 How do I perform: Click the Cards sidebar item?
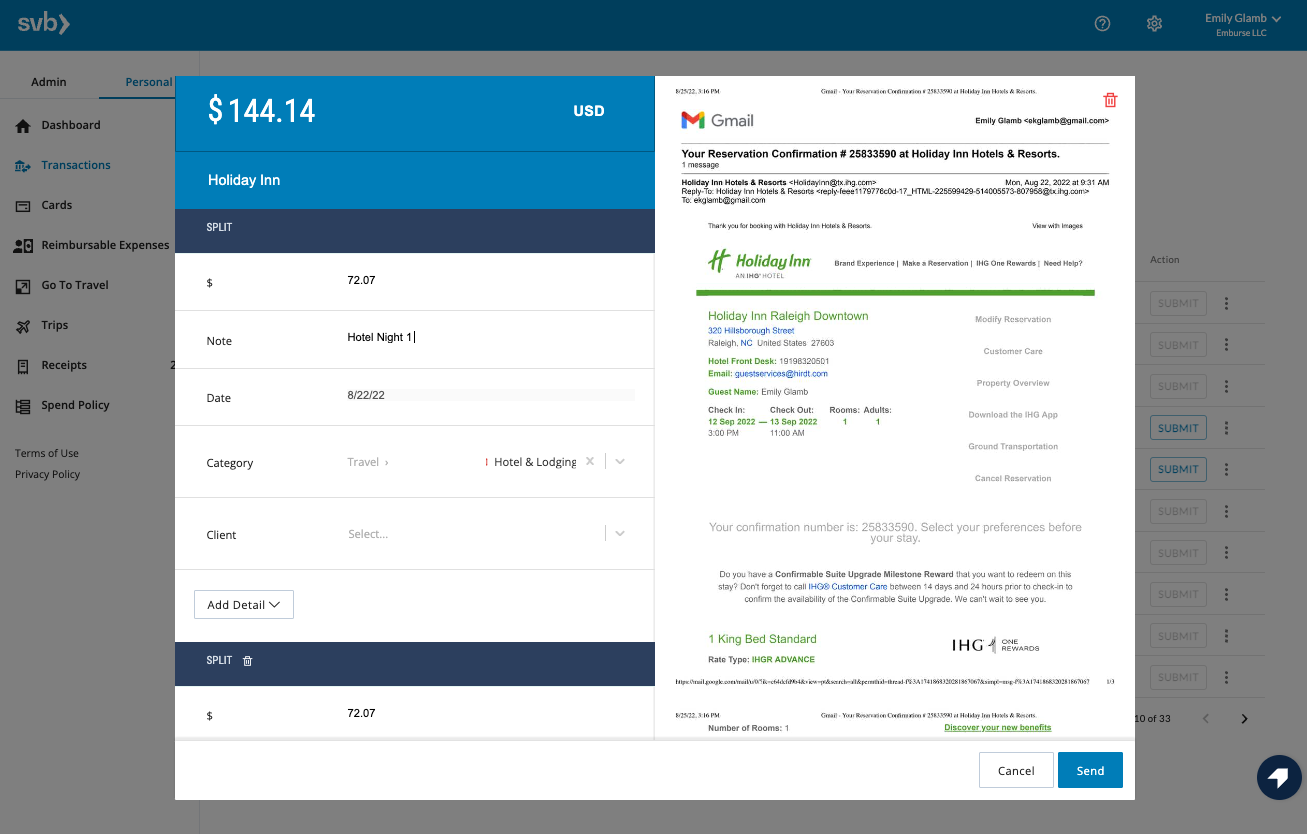pyautogui.click(x=56, y=205)
